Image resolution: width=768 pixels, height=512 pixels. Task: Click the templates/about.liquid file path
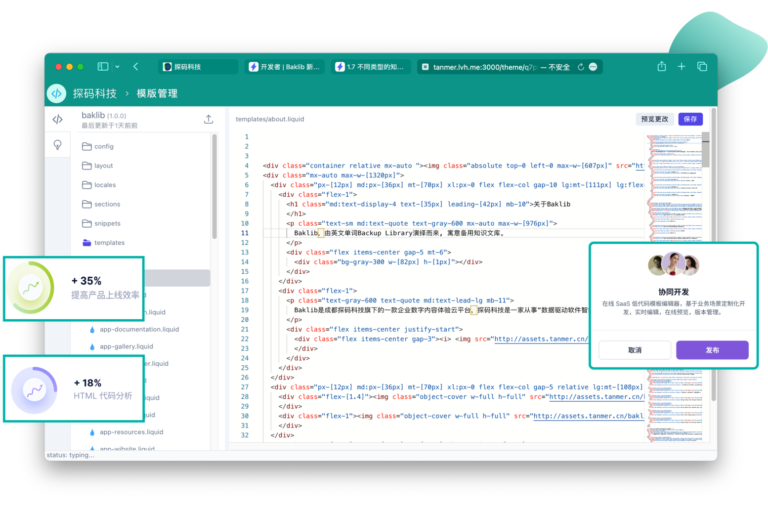pos(270,119)
